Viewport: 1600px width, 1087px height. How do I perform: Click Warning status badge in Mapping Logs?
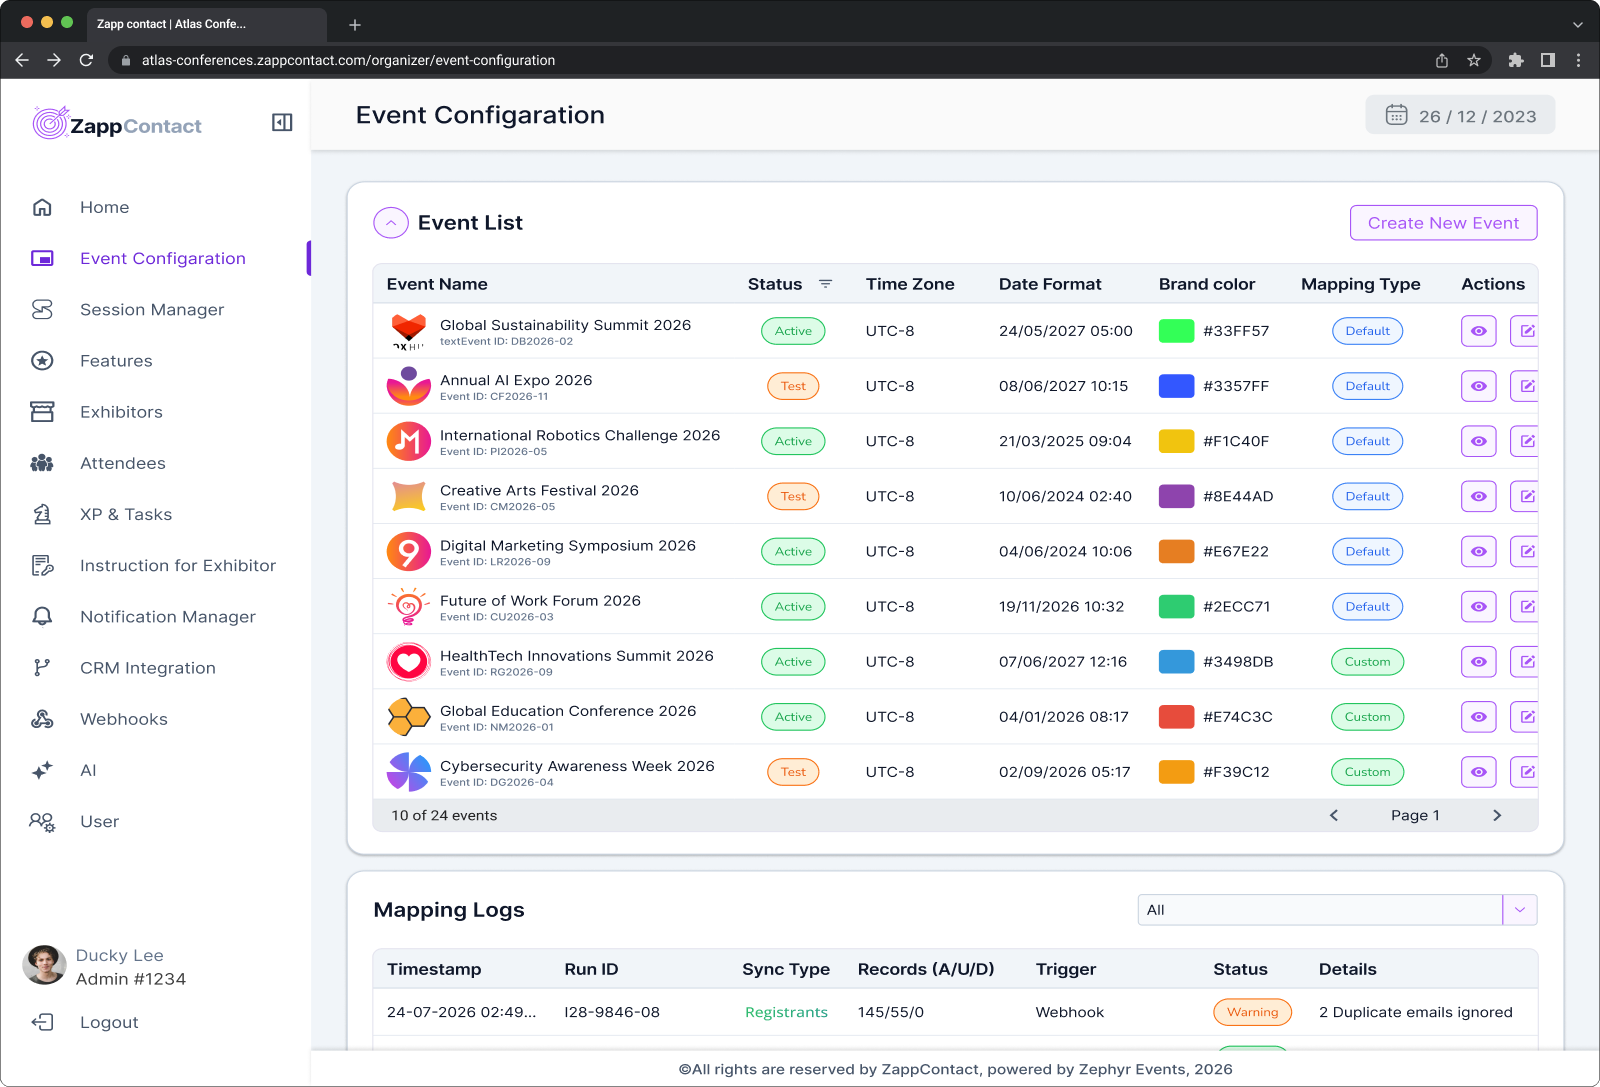tap(1252, 1012)
